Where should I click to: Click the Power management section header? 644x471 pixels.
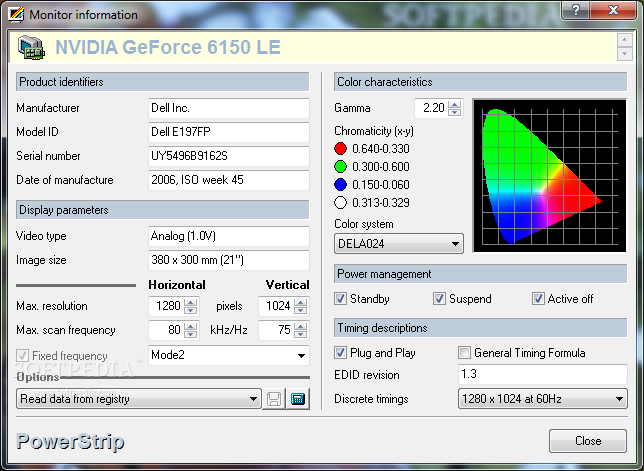pos(481,274)
